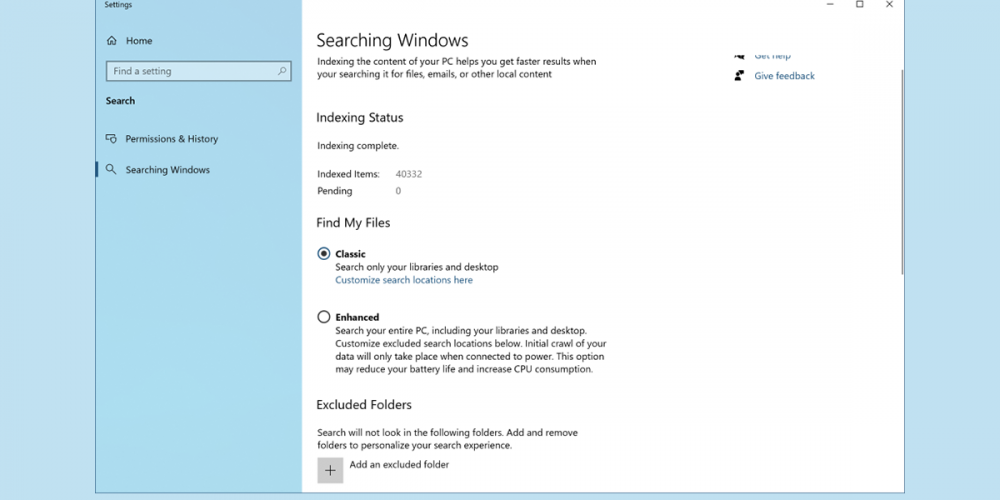This screenshot has width=1000, height=500.
Task: Click into the Find a setting search field
Action: point(190,71)
